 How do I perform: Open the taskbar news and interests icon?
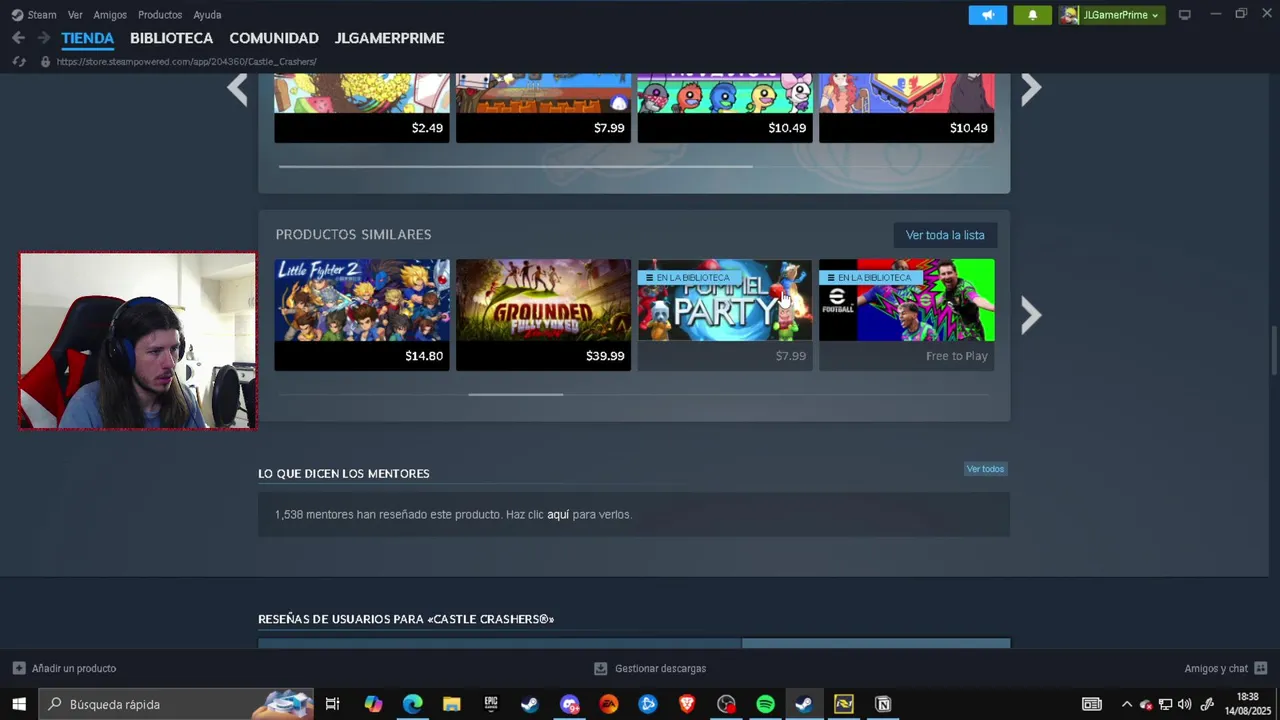pos(1092,704)
